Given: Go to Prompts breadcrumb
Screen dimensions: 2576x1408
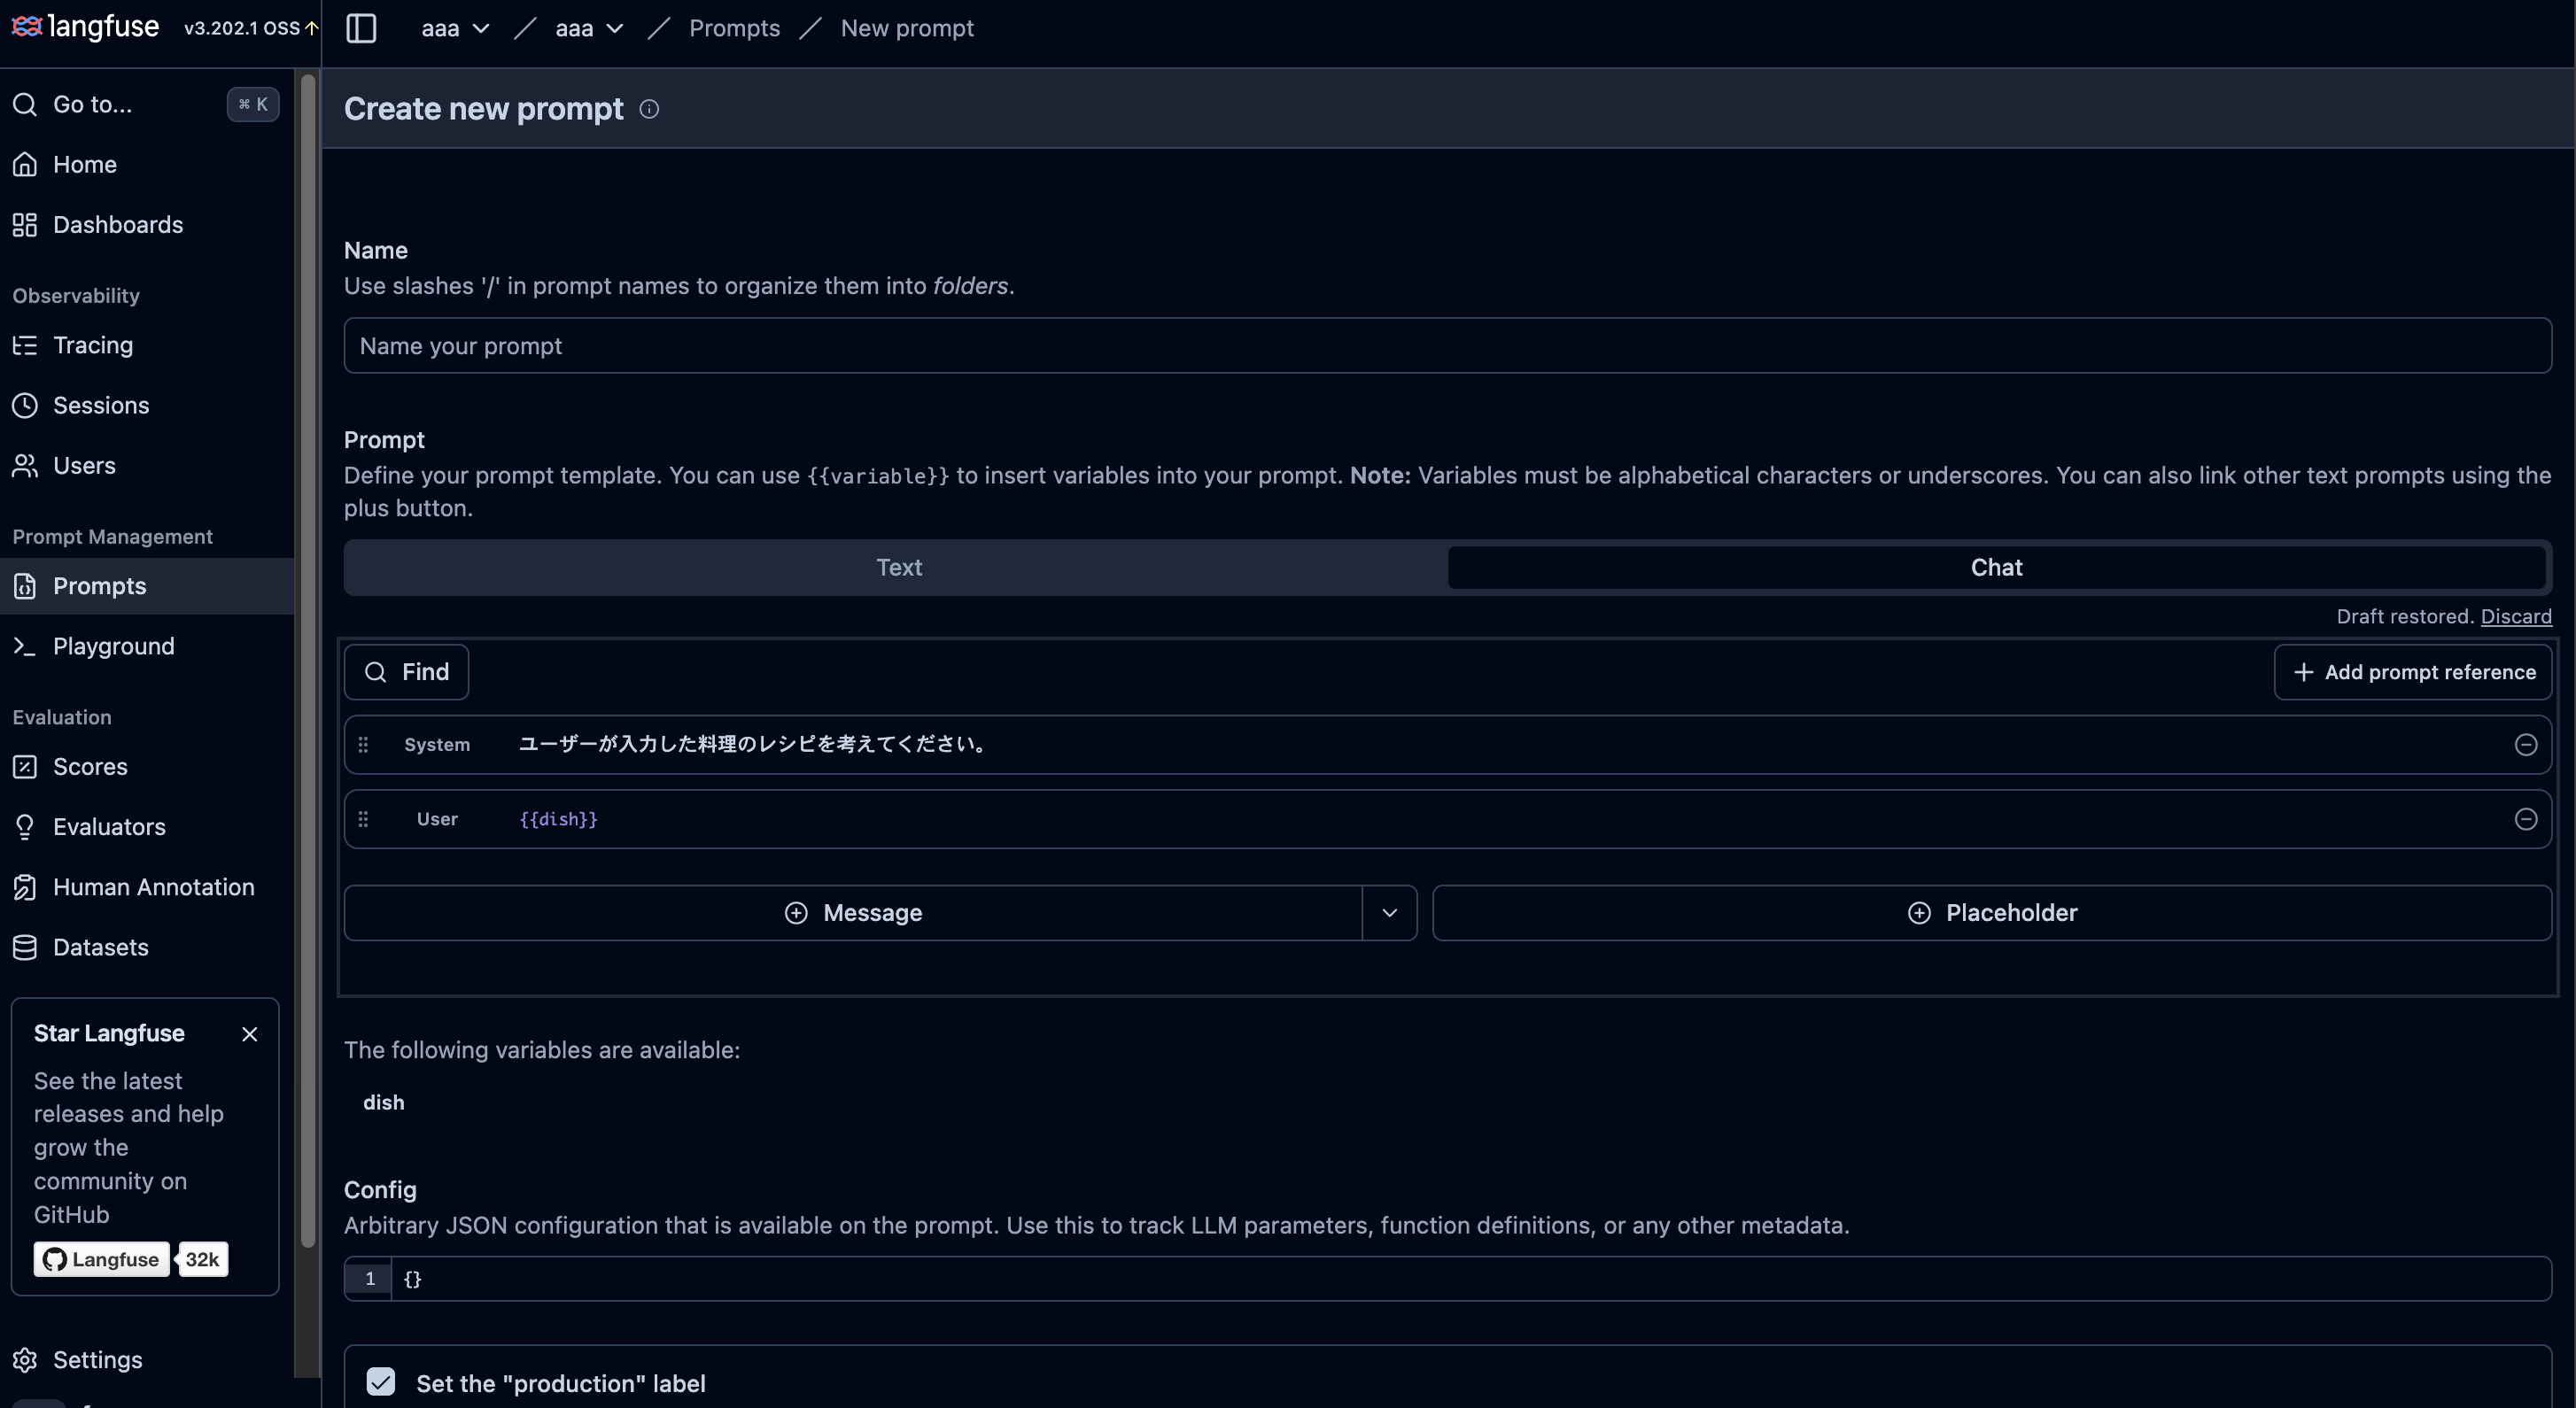Looking at the screenshot, I should pos(734,28).
